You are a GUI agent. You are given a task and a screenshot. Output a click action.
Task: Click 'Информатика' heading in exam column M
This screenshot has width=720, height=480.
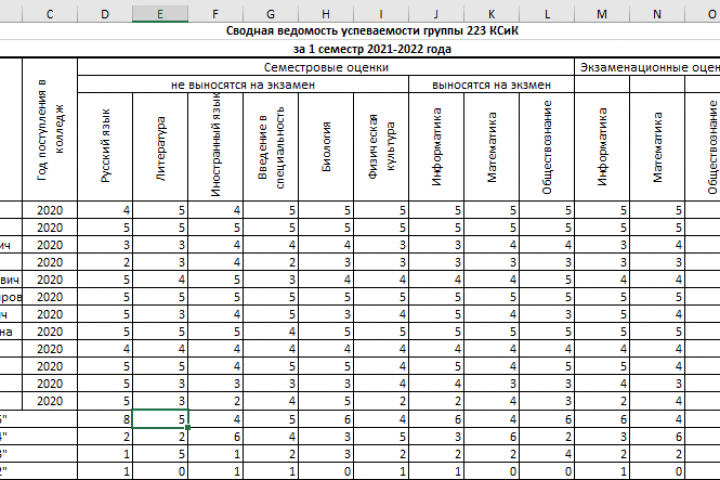pos(602,147)
